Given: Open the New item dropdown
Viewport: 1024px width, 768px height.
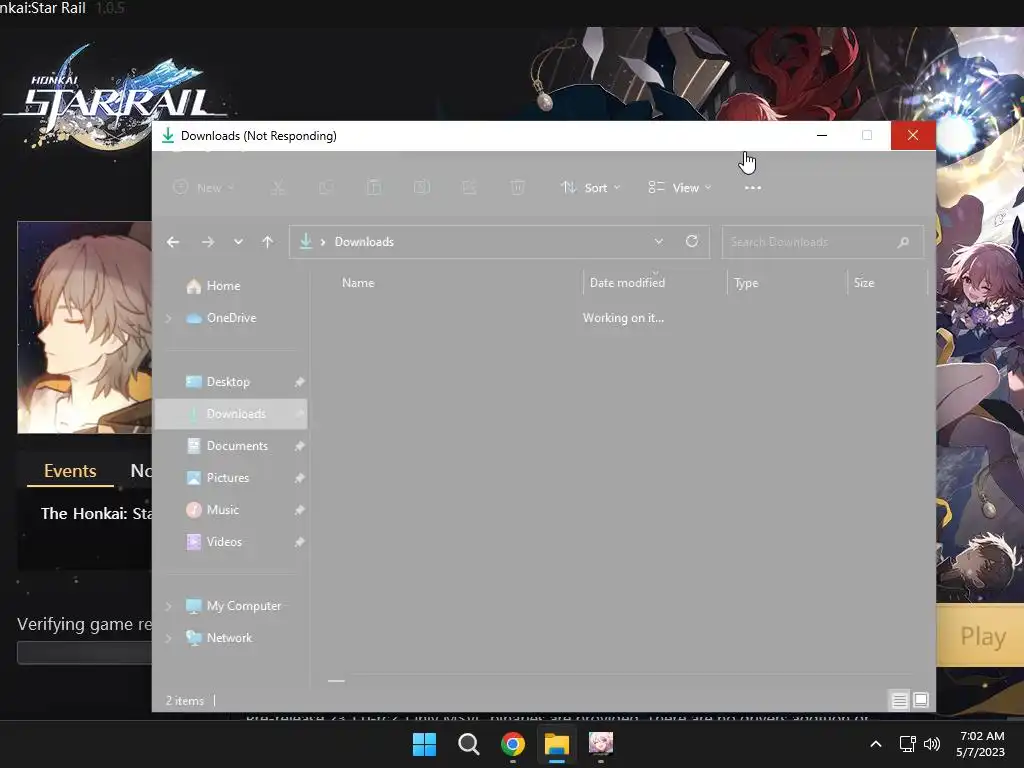Looking at the screenshot, I should [203, 188].
